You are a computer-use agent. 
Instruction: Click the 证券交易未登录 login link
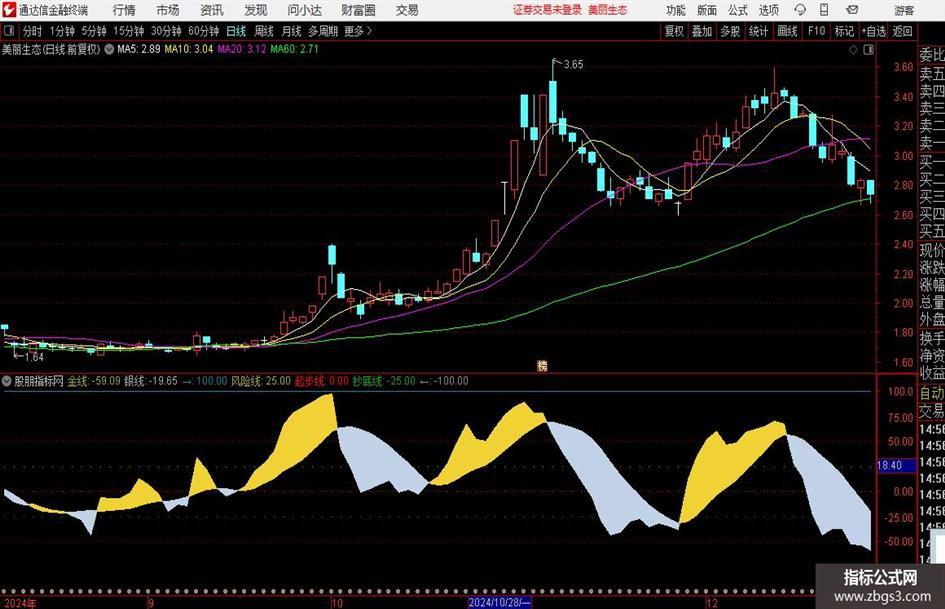(x=547, y=10)
